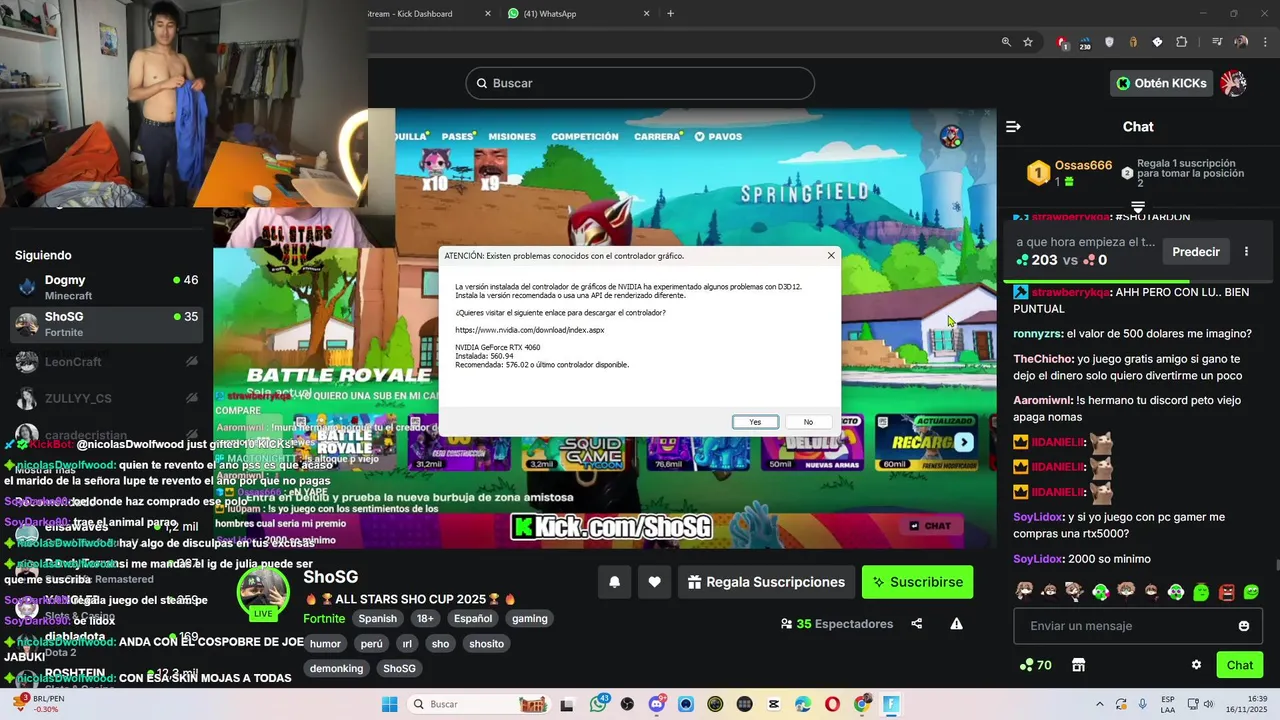The width and height of the screenshot is (1280, 720).
Task: Report the stream with the warning triangle icon
Action: (956, 624)
